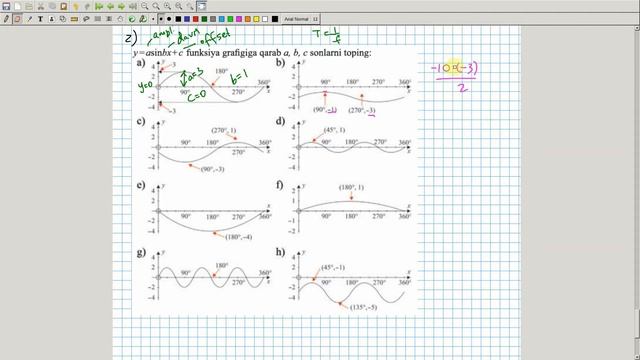Click the Set As Default icon

[x=143, y=19]
